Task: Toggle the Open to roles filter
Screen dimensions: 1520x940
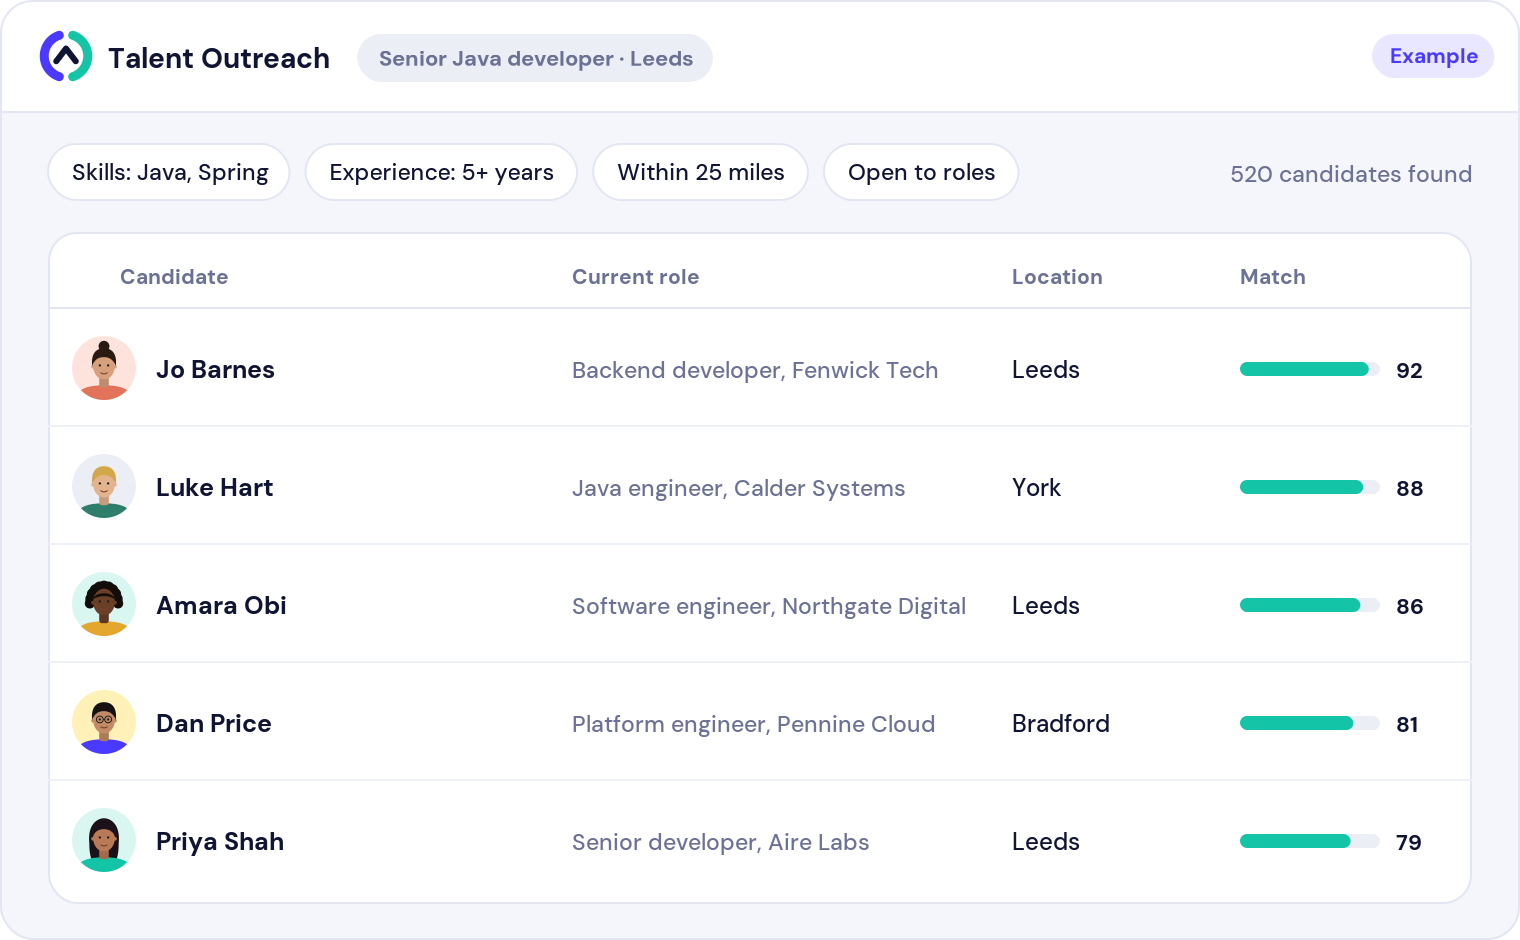Action: [921, 172]
